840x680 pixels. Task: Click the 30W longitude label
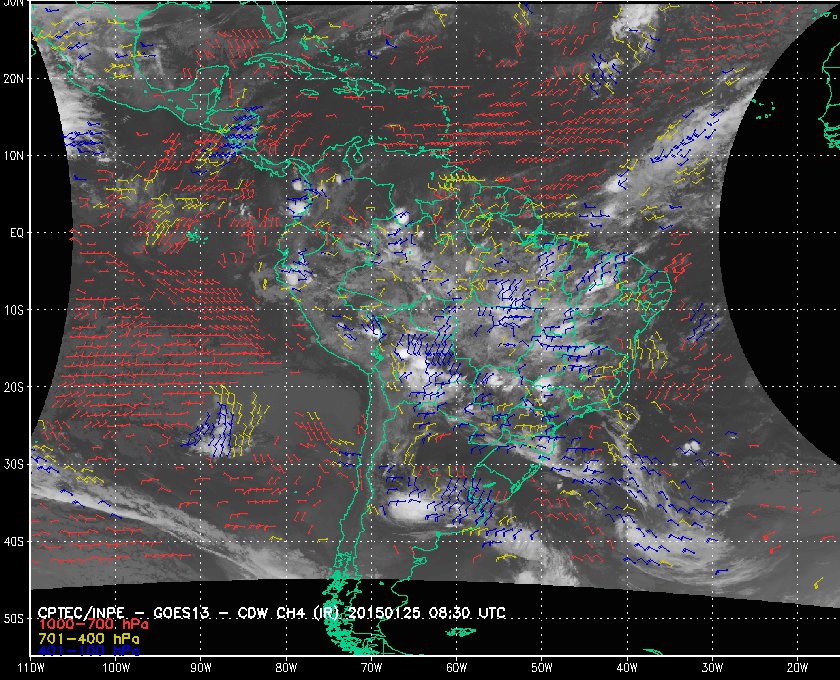[x=712, y=668]
